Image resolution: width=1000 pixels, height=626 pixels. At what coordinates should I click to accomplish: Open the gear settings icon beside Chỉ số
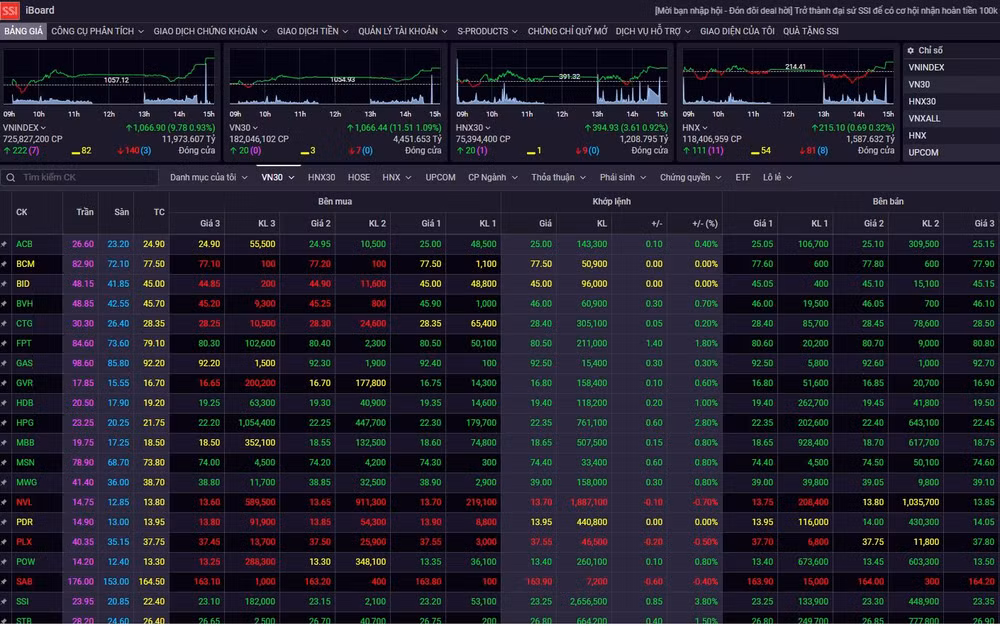[911, 50]
